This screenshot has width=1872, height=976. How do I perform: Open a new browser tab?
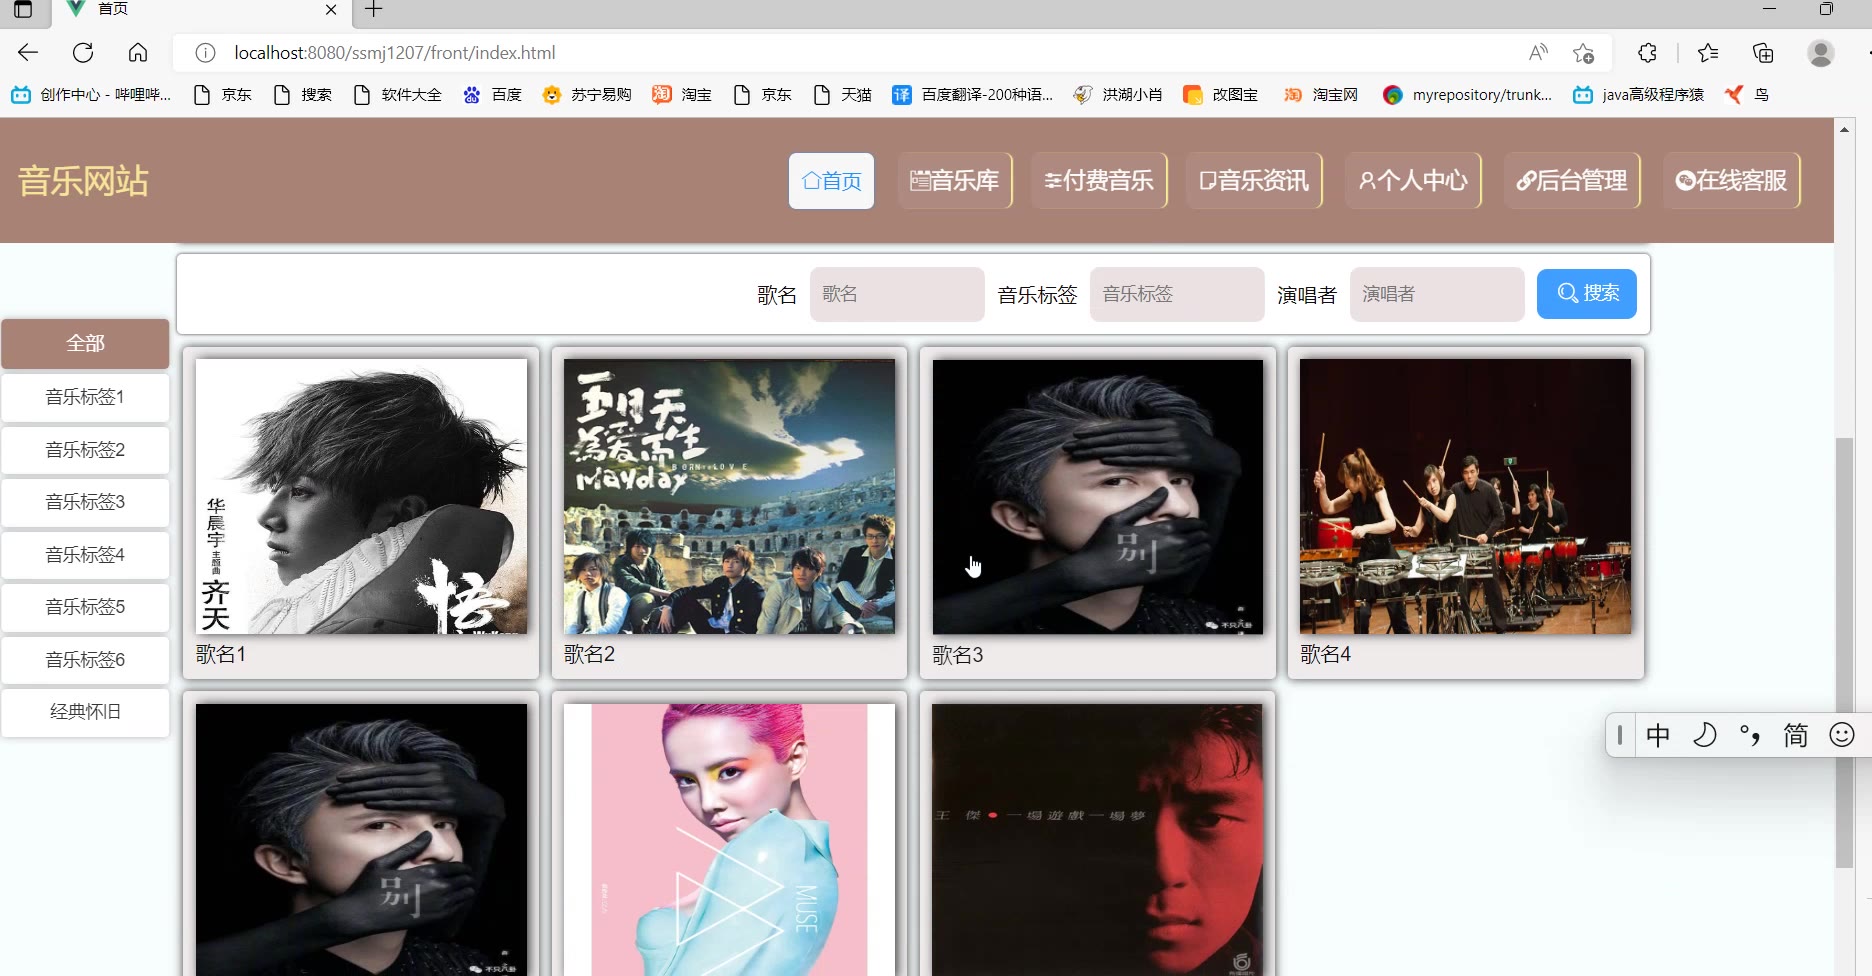pyautogui.click(x=373, y=10)
